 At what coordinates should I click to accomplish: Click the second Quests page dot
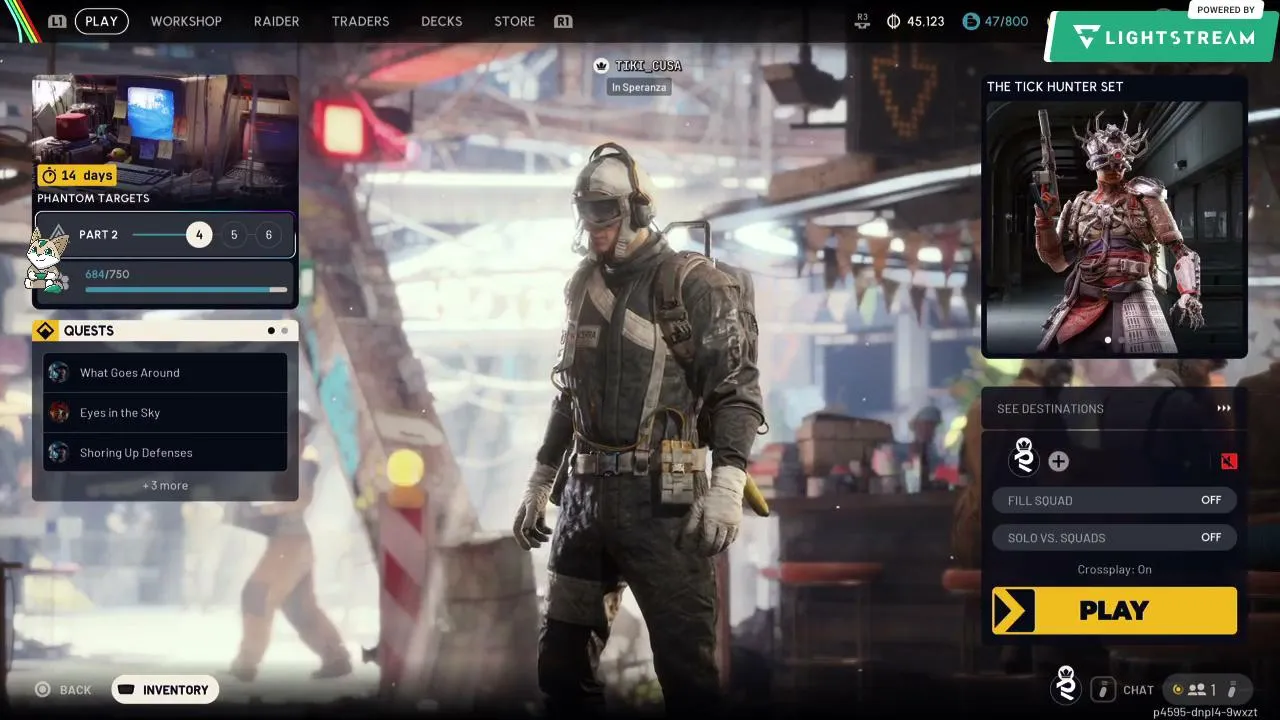click(x=285, y=331)
